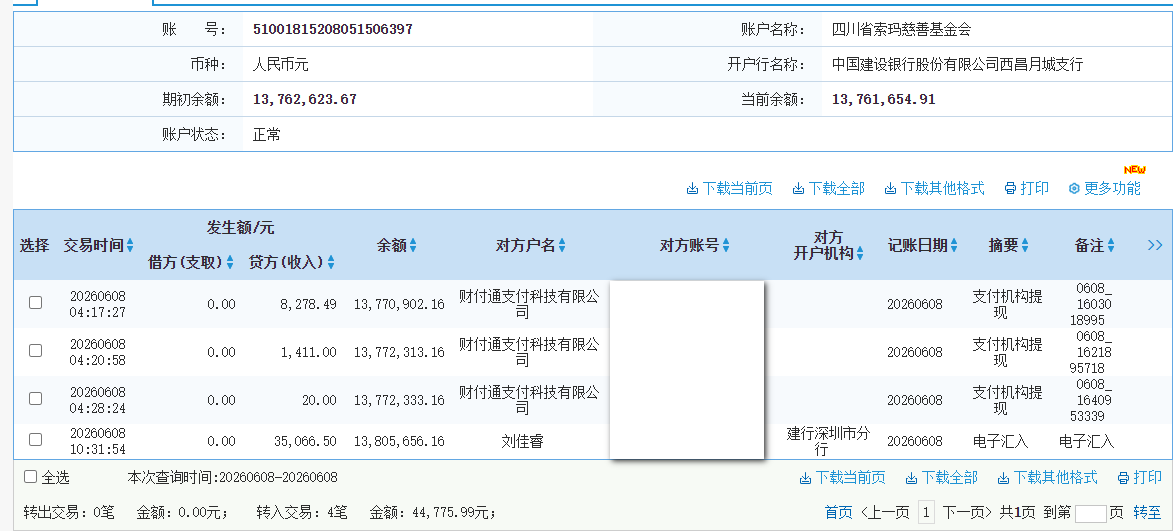Click opening balance 13,762,623.67
Screen dimensions: 1173x531
(x=304, y=99)
